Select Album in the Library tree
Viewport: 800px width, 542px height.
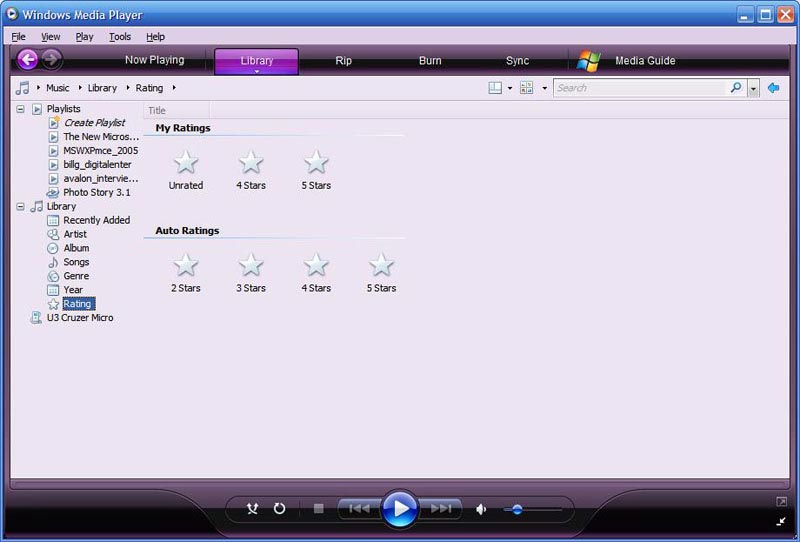76,248
